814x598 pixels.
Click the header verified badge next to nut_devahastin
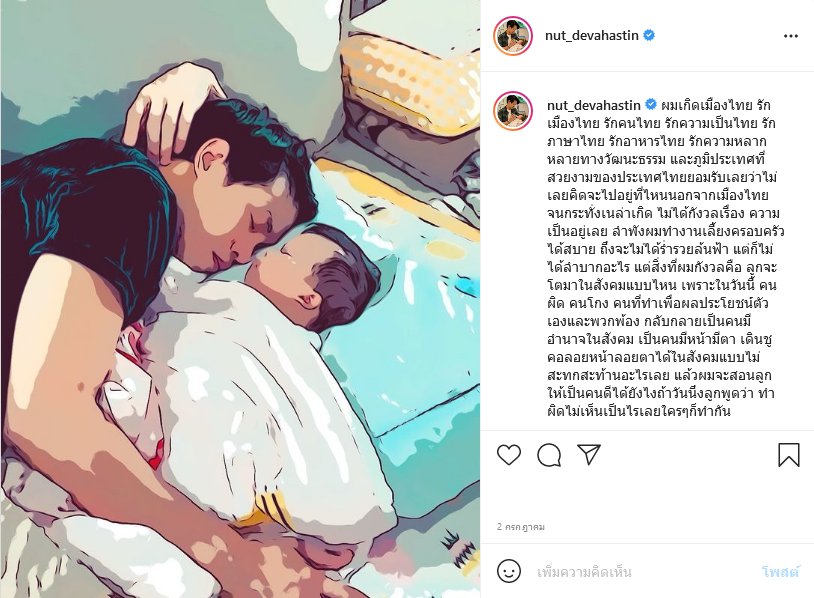click(649, 35)
